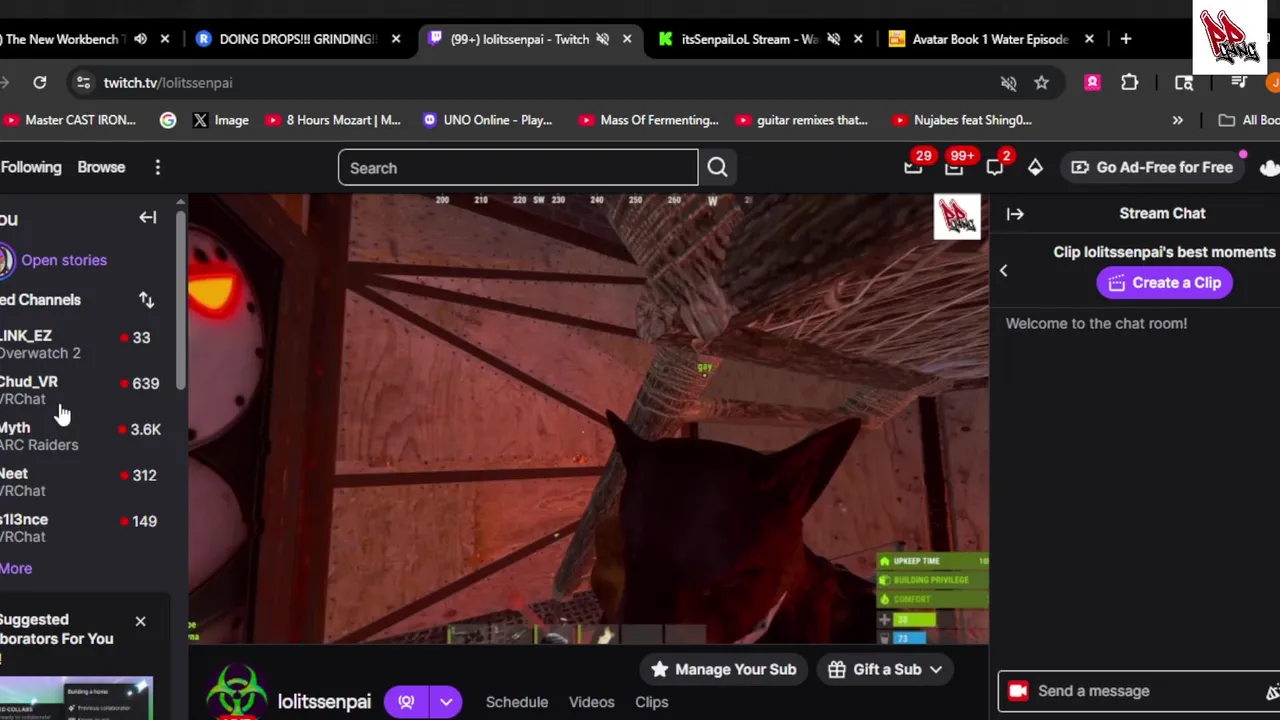The height and width of the screenshot is (720, 1280).
Task: Open the Schedule tab on the channel
Action: tap(517, 702)
